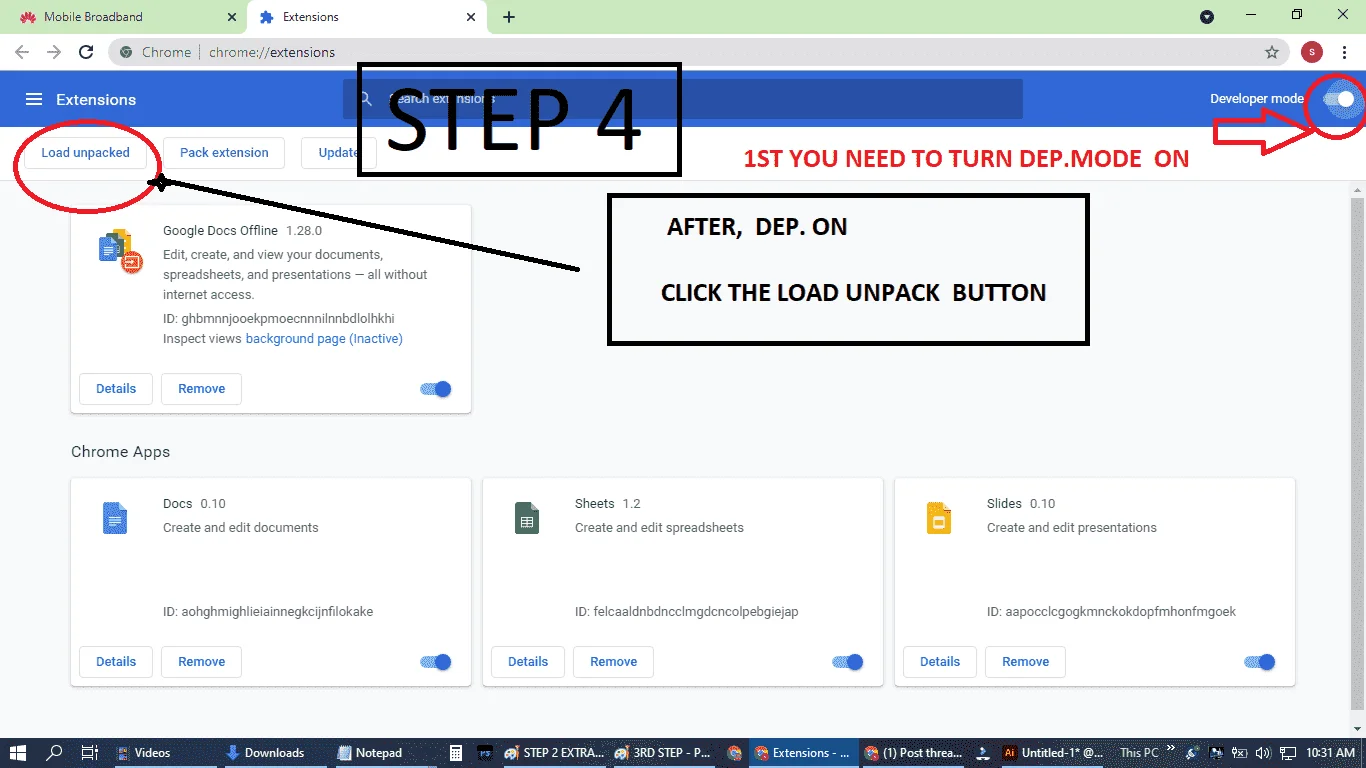Image resolution: width=1366 pixels, height=768 pixels.
Task: Close the Extensions browser tab
Action: [x=471, y=17]
